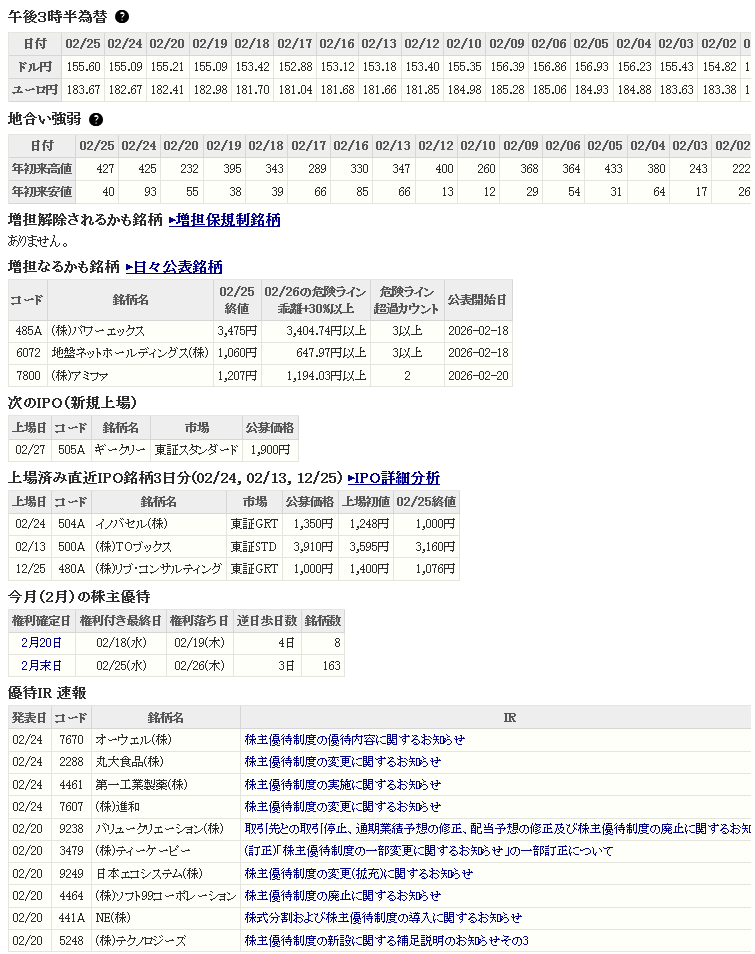755x954 pixels.
Task: Open ティーケーピー correction notice link
Action: [429, 851]
